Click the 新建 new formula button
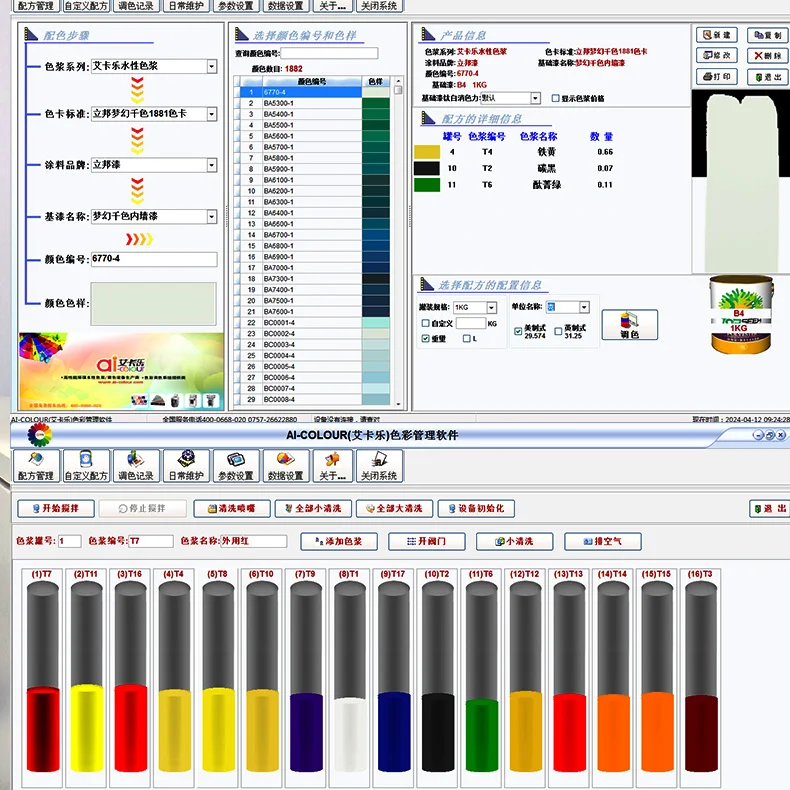Viewport: 790px width, 790px height. (x=716, y=35)
